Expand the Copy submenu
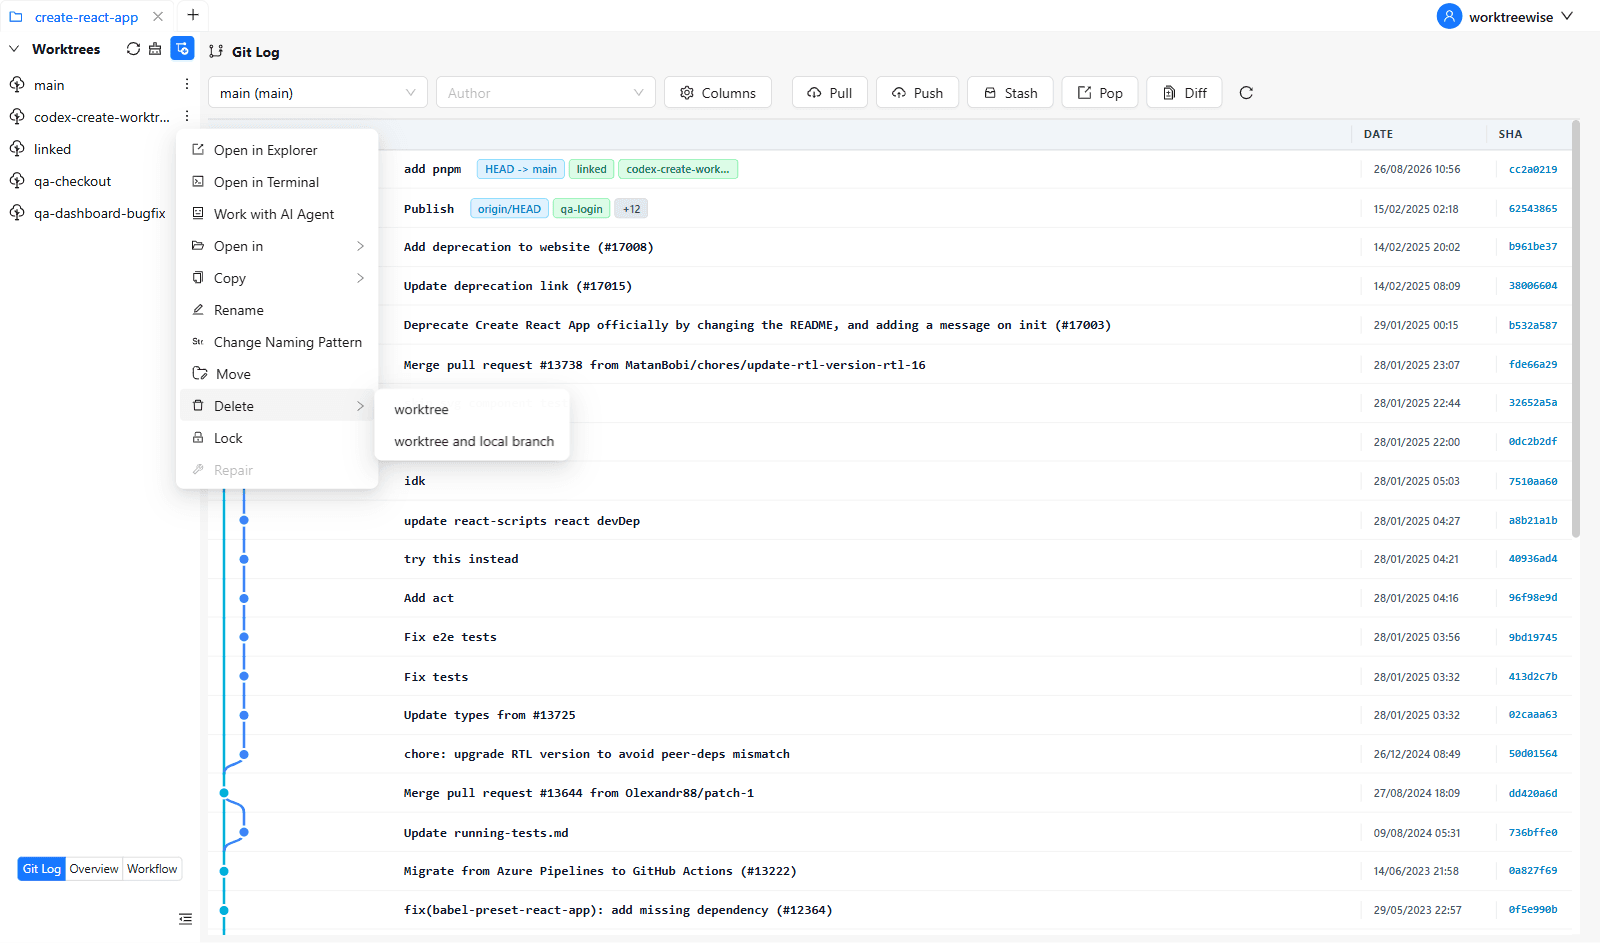This screenshot has width=1600, height=950. click(x=277, y=278)
